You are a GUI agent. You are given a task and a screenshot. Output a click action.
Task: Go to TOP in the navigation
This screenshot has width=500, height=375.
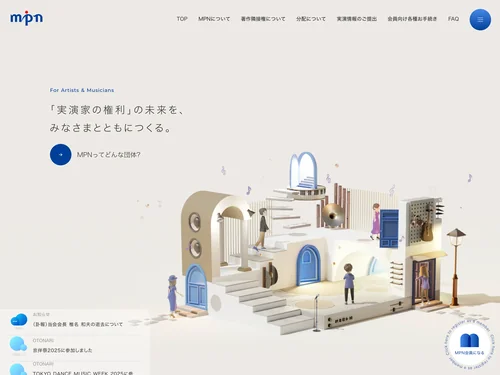(x=182, y=19)
